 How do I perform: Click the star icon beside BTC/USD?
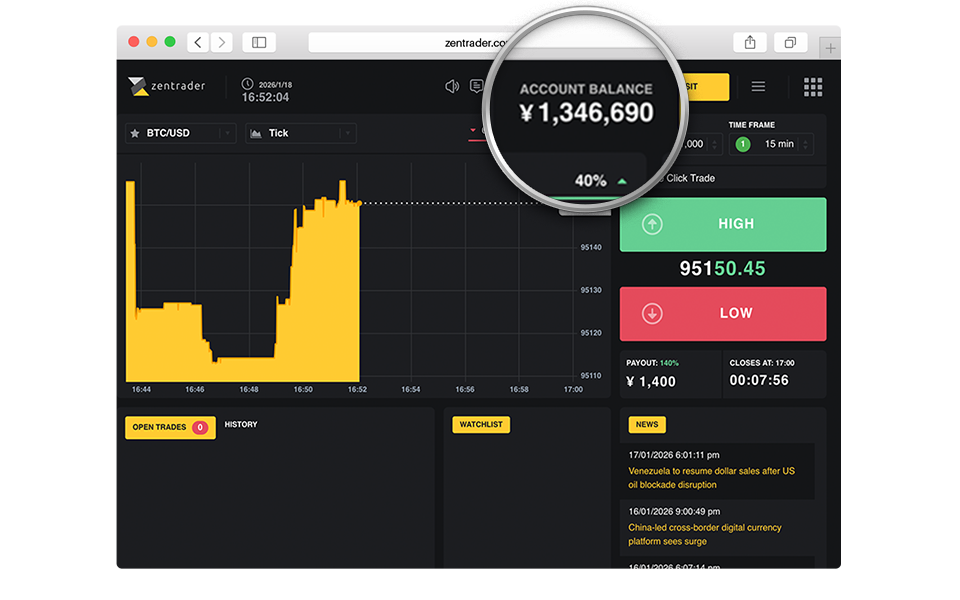point(135,133)
